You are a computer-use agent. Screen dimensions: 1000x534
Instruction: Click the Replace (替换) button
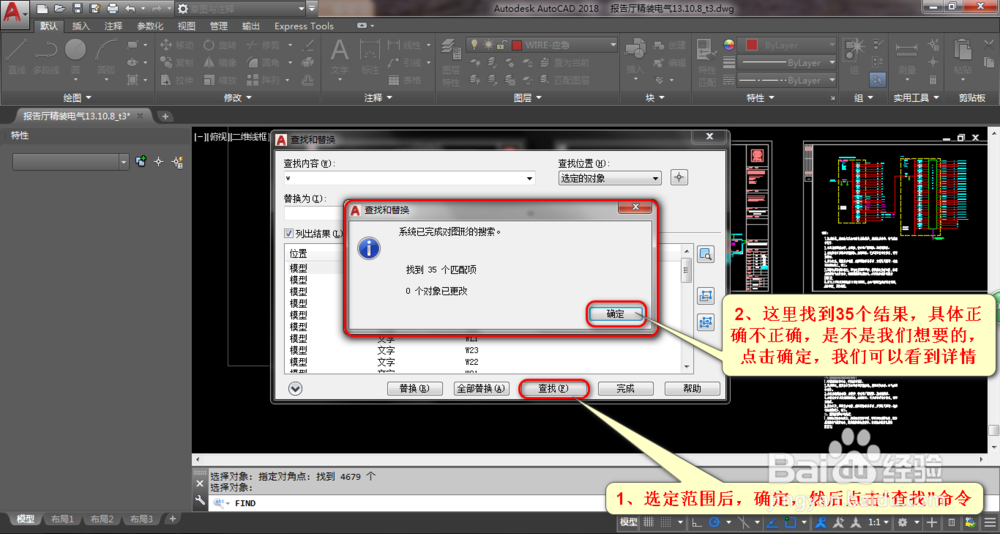(x=415, y=389)
